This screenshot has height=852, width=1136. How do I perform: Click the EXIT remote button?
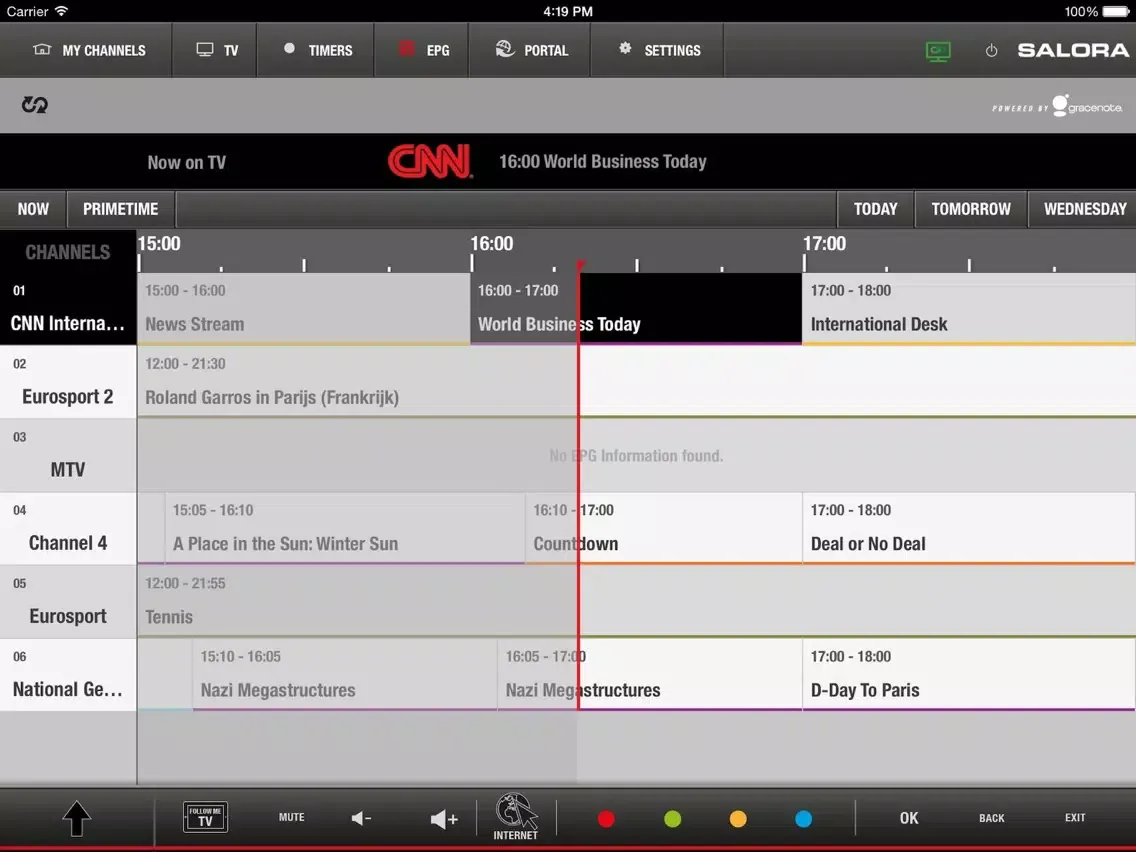tap(1074, 817)
